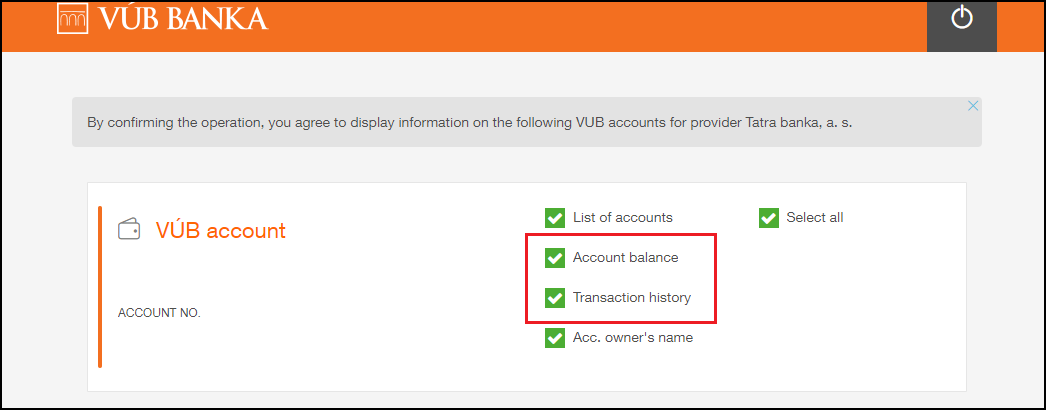Click the 'Select all' label text

(815, 217)
